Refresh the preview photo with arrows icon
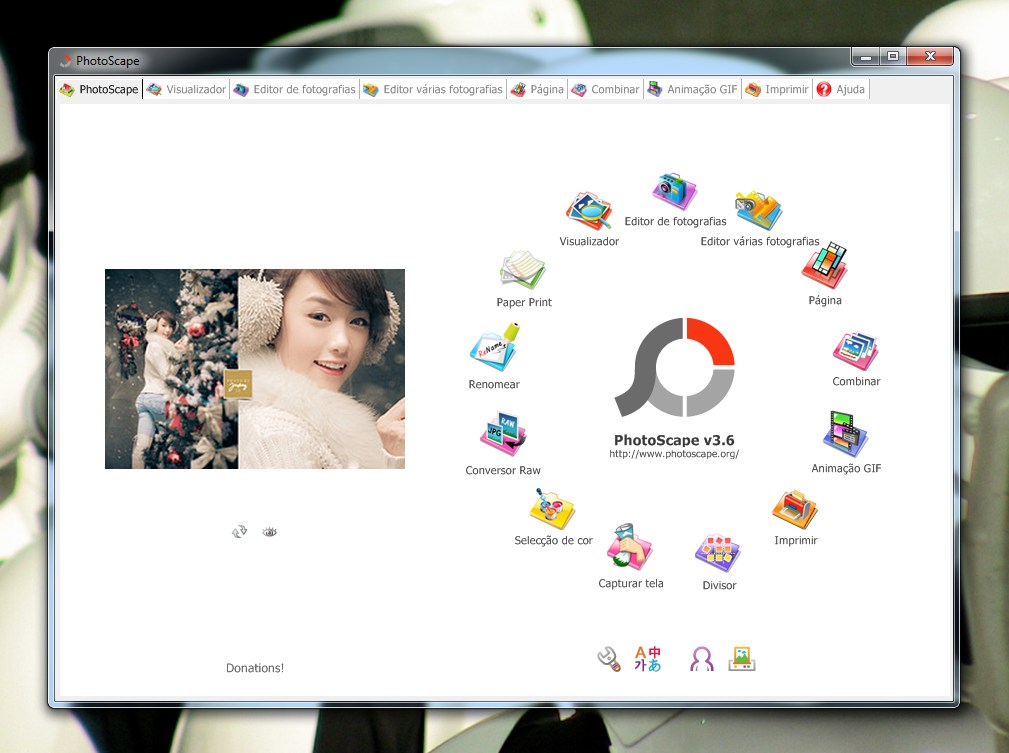 click(x=239, y=532)
